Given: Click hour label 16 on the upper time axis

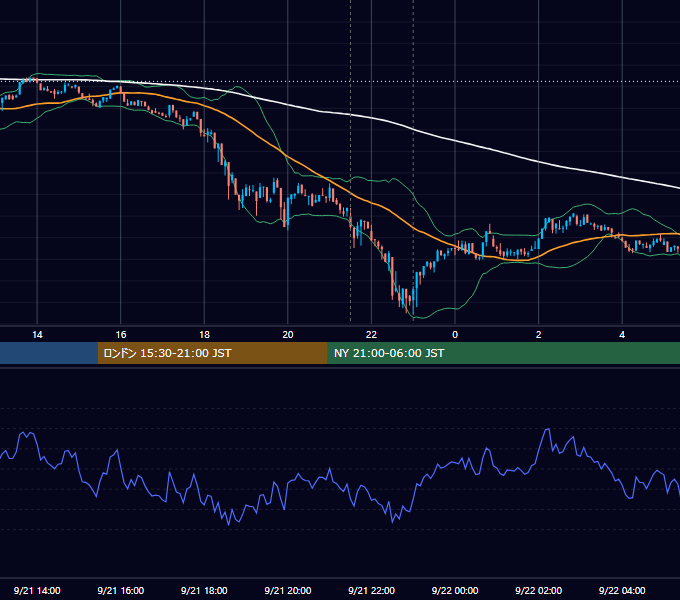Looking at the screenshot, I should [x=121, y=335].
